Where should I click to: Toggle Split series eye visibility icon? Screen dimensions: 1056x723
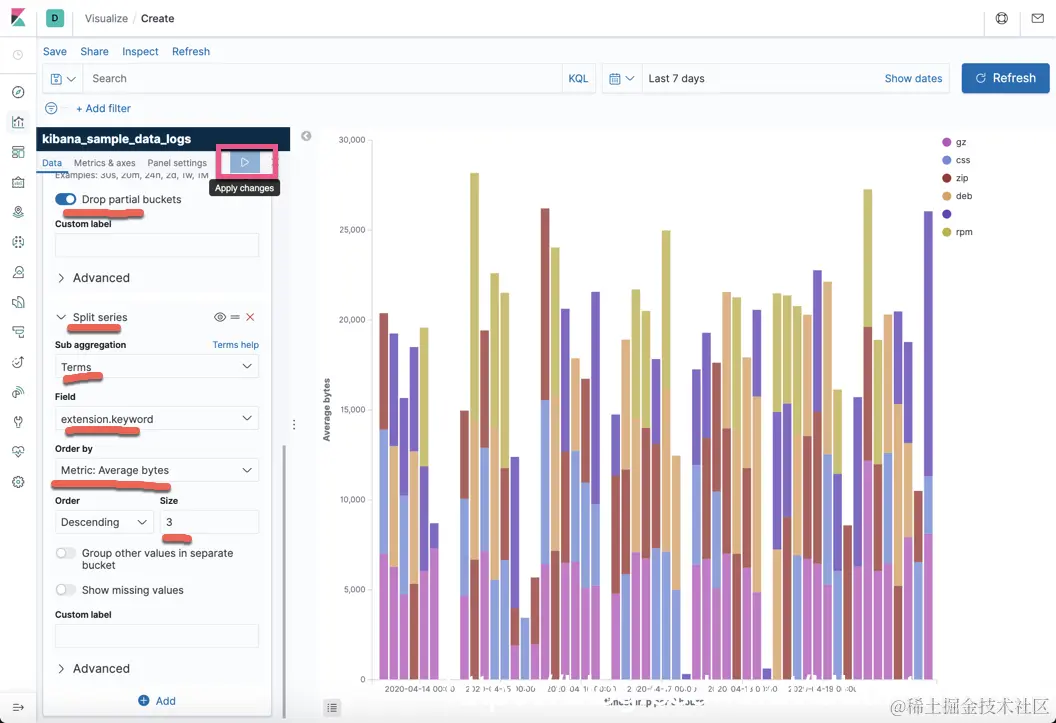coord(220,317)
